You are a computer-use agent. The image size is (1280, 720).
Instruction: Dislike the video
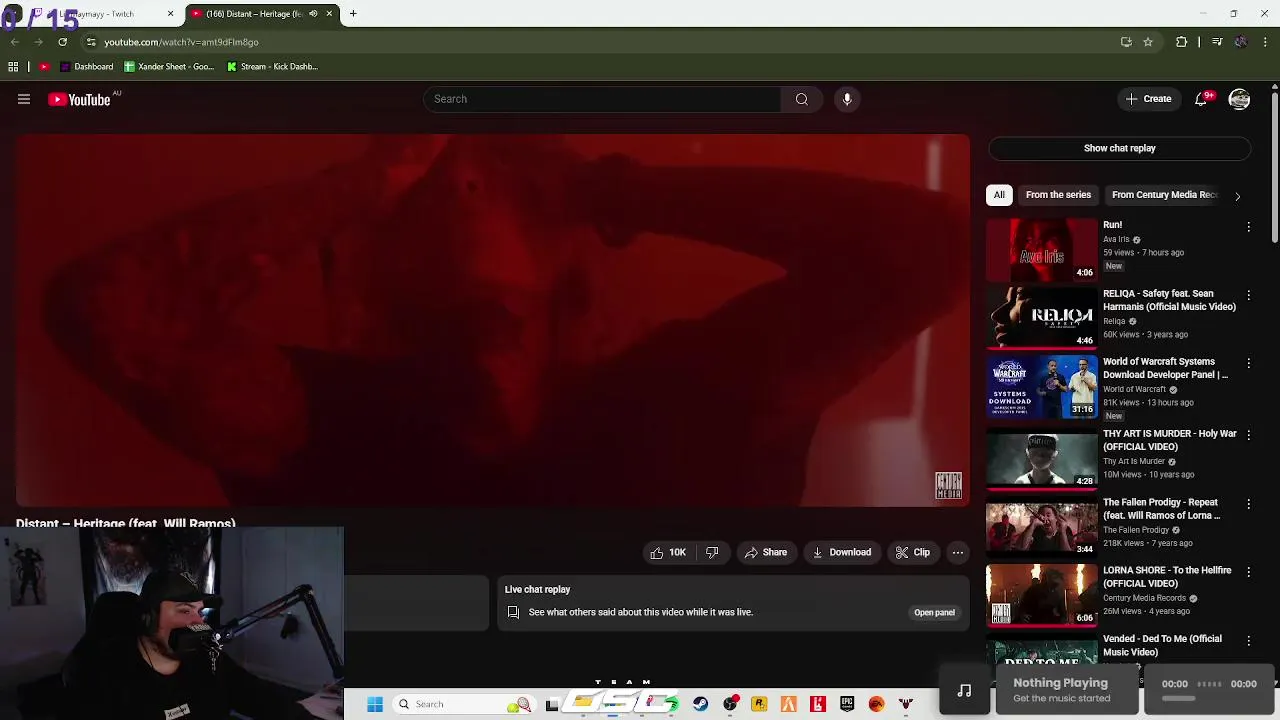point(712,552)
